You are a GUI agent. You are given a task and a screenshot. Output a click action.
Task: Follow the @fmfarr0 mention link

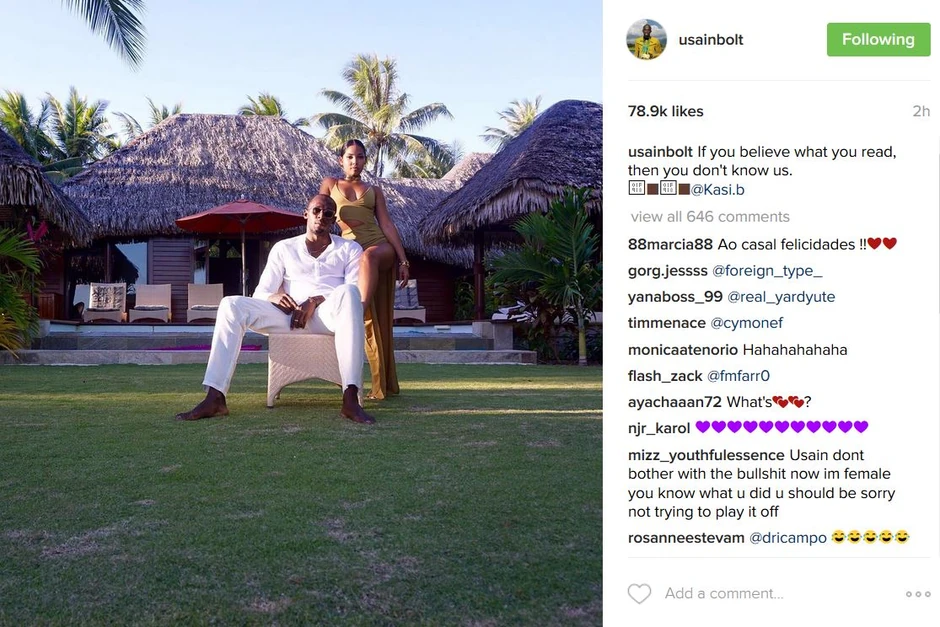tap(738, 376)
